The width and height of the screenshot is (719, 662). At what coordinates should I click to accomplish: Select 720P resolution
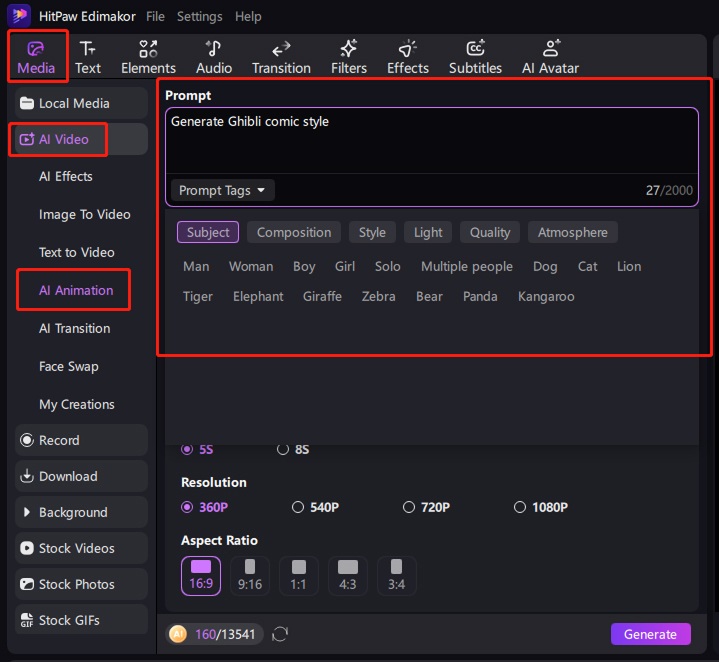(x=426, y=507)
